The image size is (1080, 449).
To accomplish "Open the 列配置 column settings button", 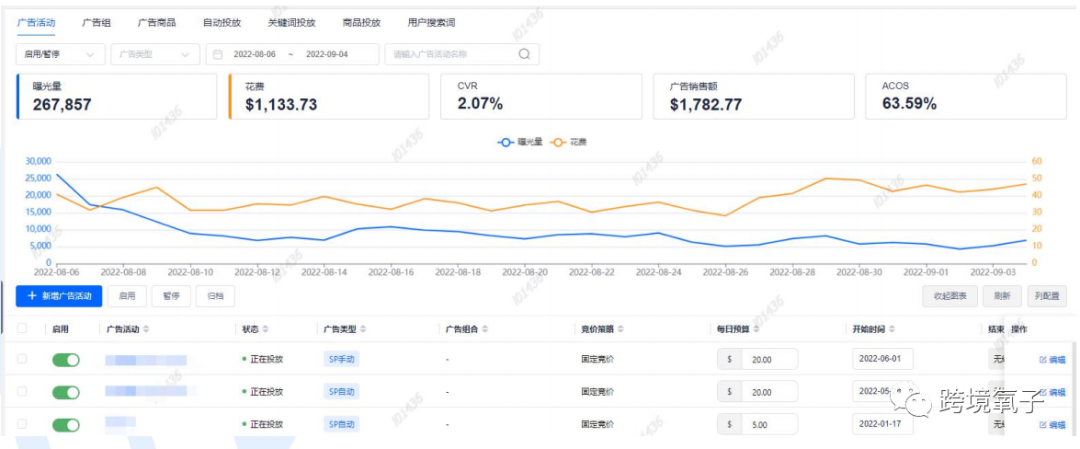I will [x=1047, y=296].
